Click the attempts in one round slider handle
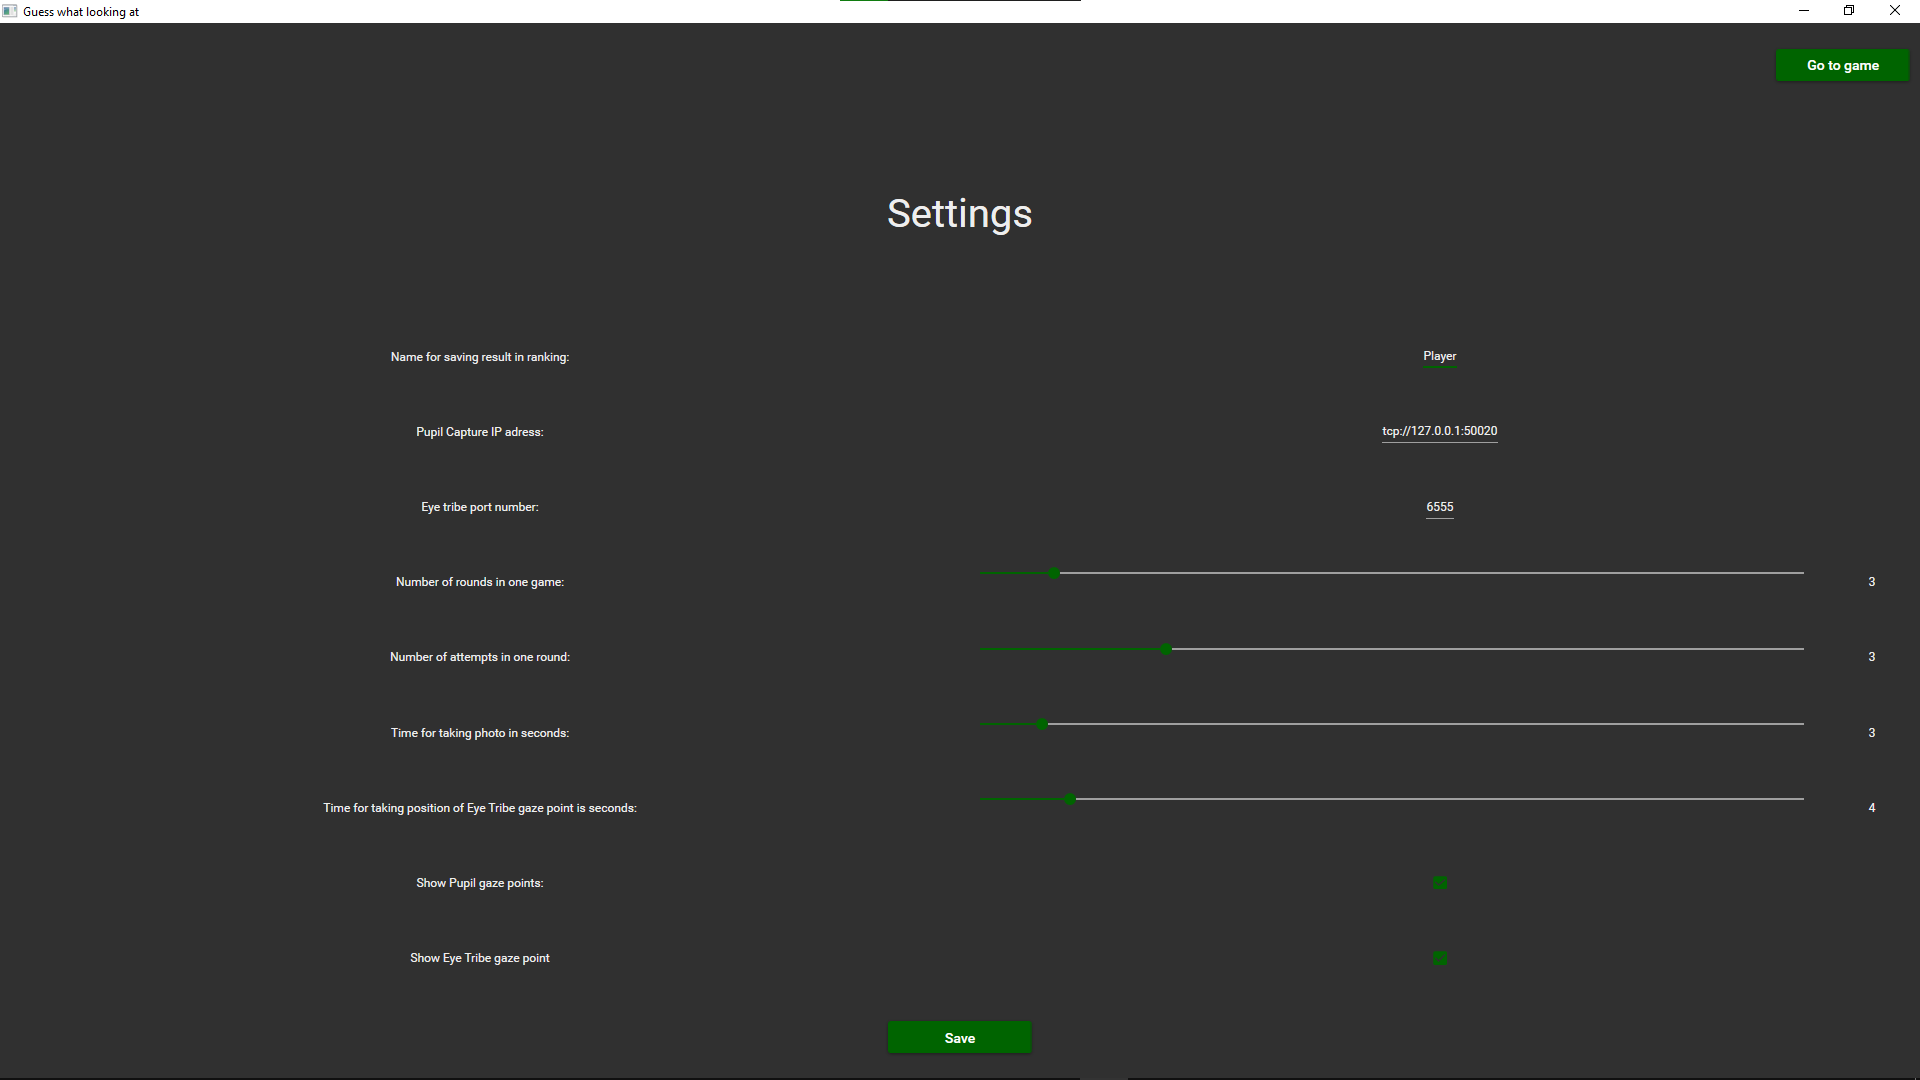 pyautogui.click(x=1166, y=649)
